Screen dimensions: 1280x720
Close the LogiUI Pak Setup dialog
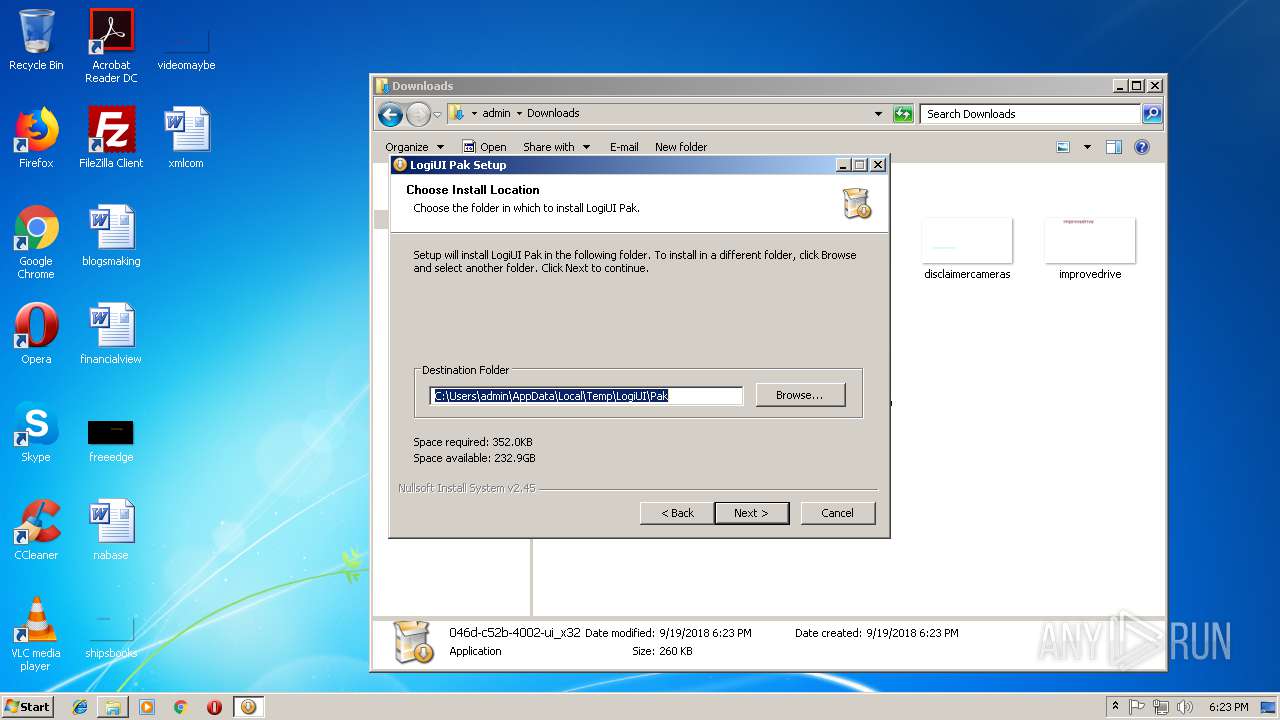877,165
